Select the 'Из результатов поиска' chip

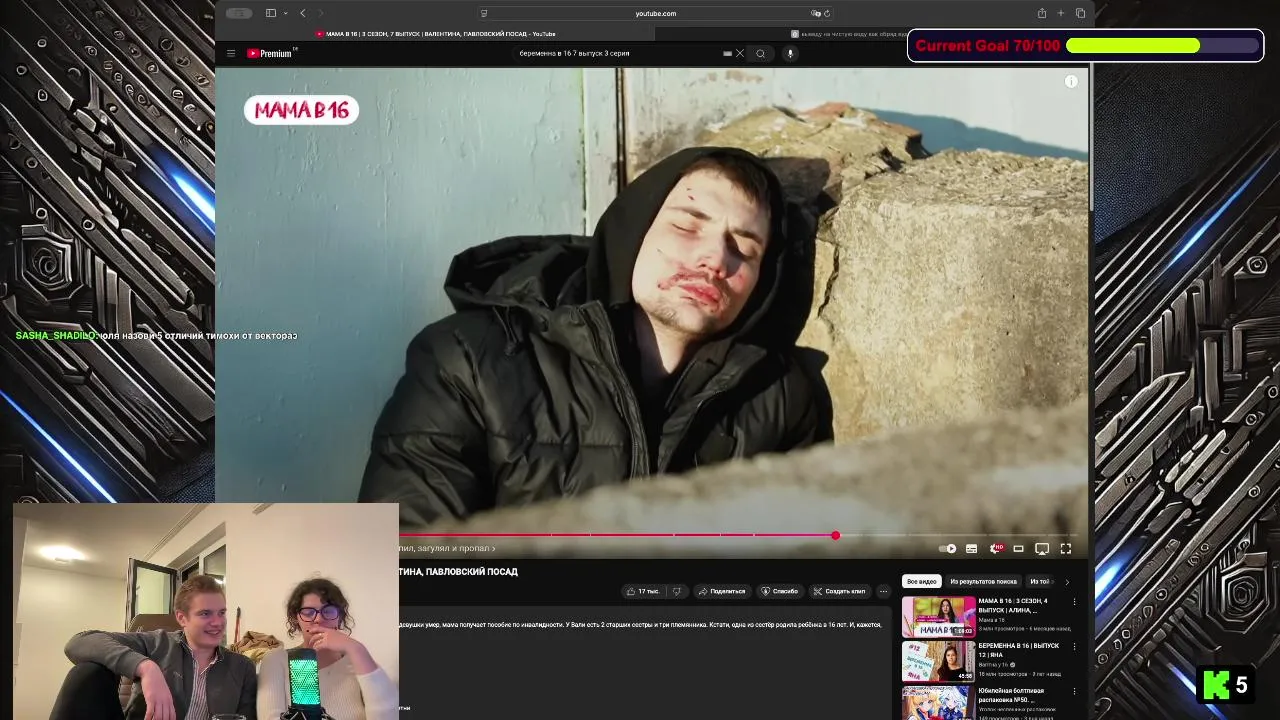tap(983, 581)
